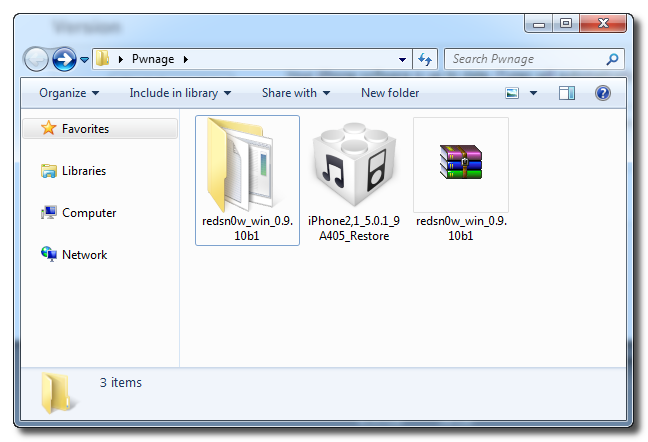Click the redsn0w archive's name label
The width and height of the screenshot is (648, 442).
[461, 228]
